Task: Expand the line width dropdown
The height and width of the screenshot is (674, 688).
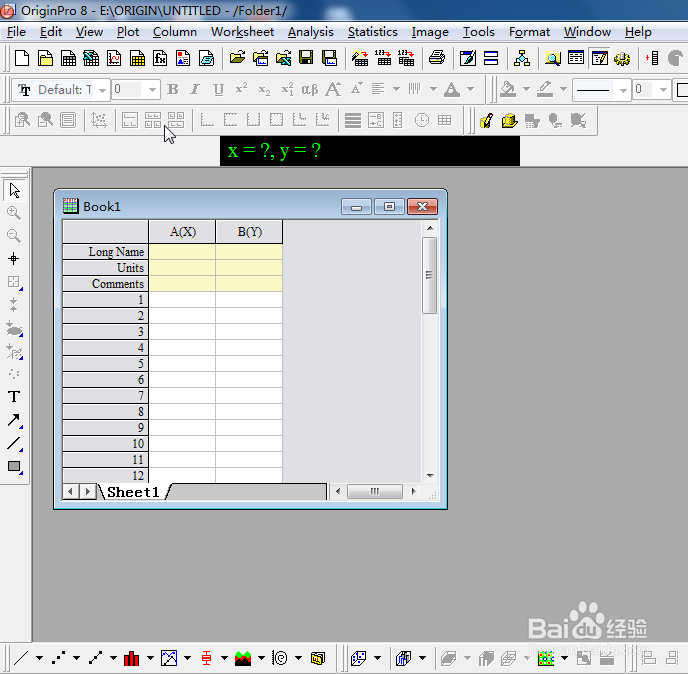Action: pos(663,90)
